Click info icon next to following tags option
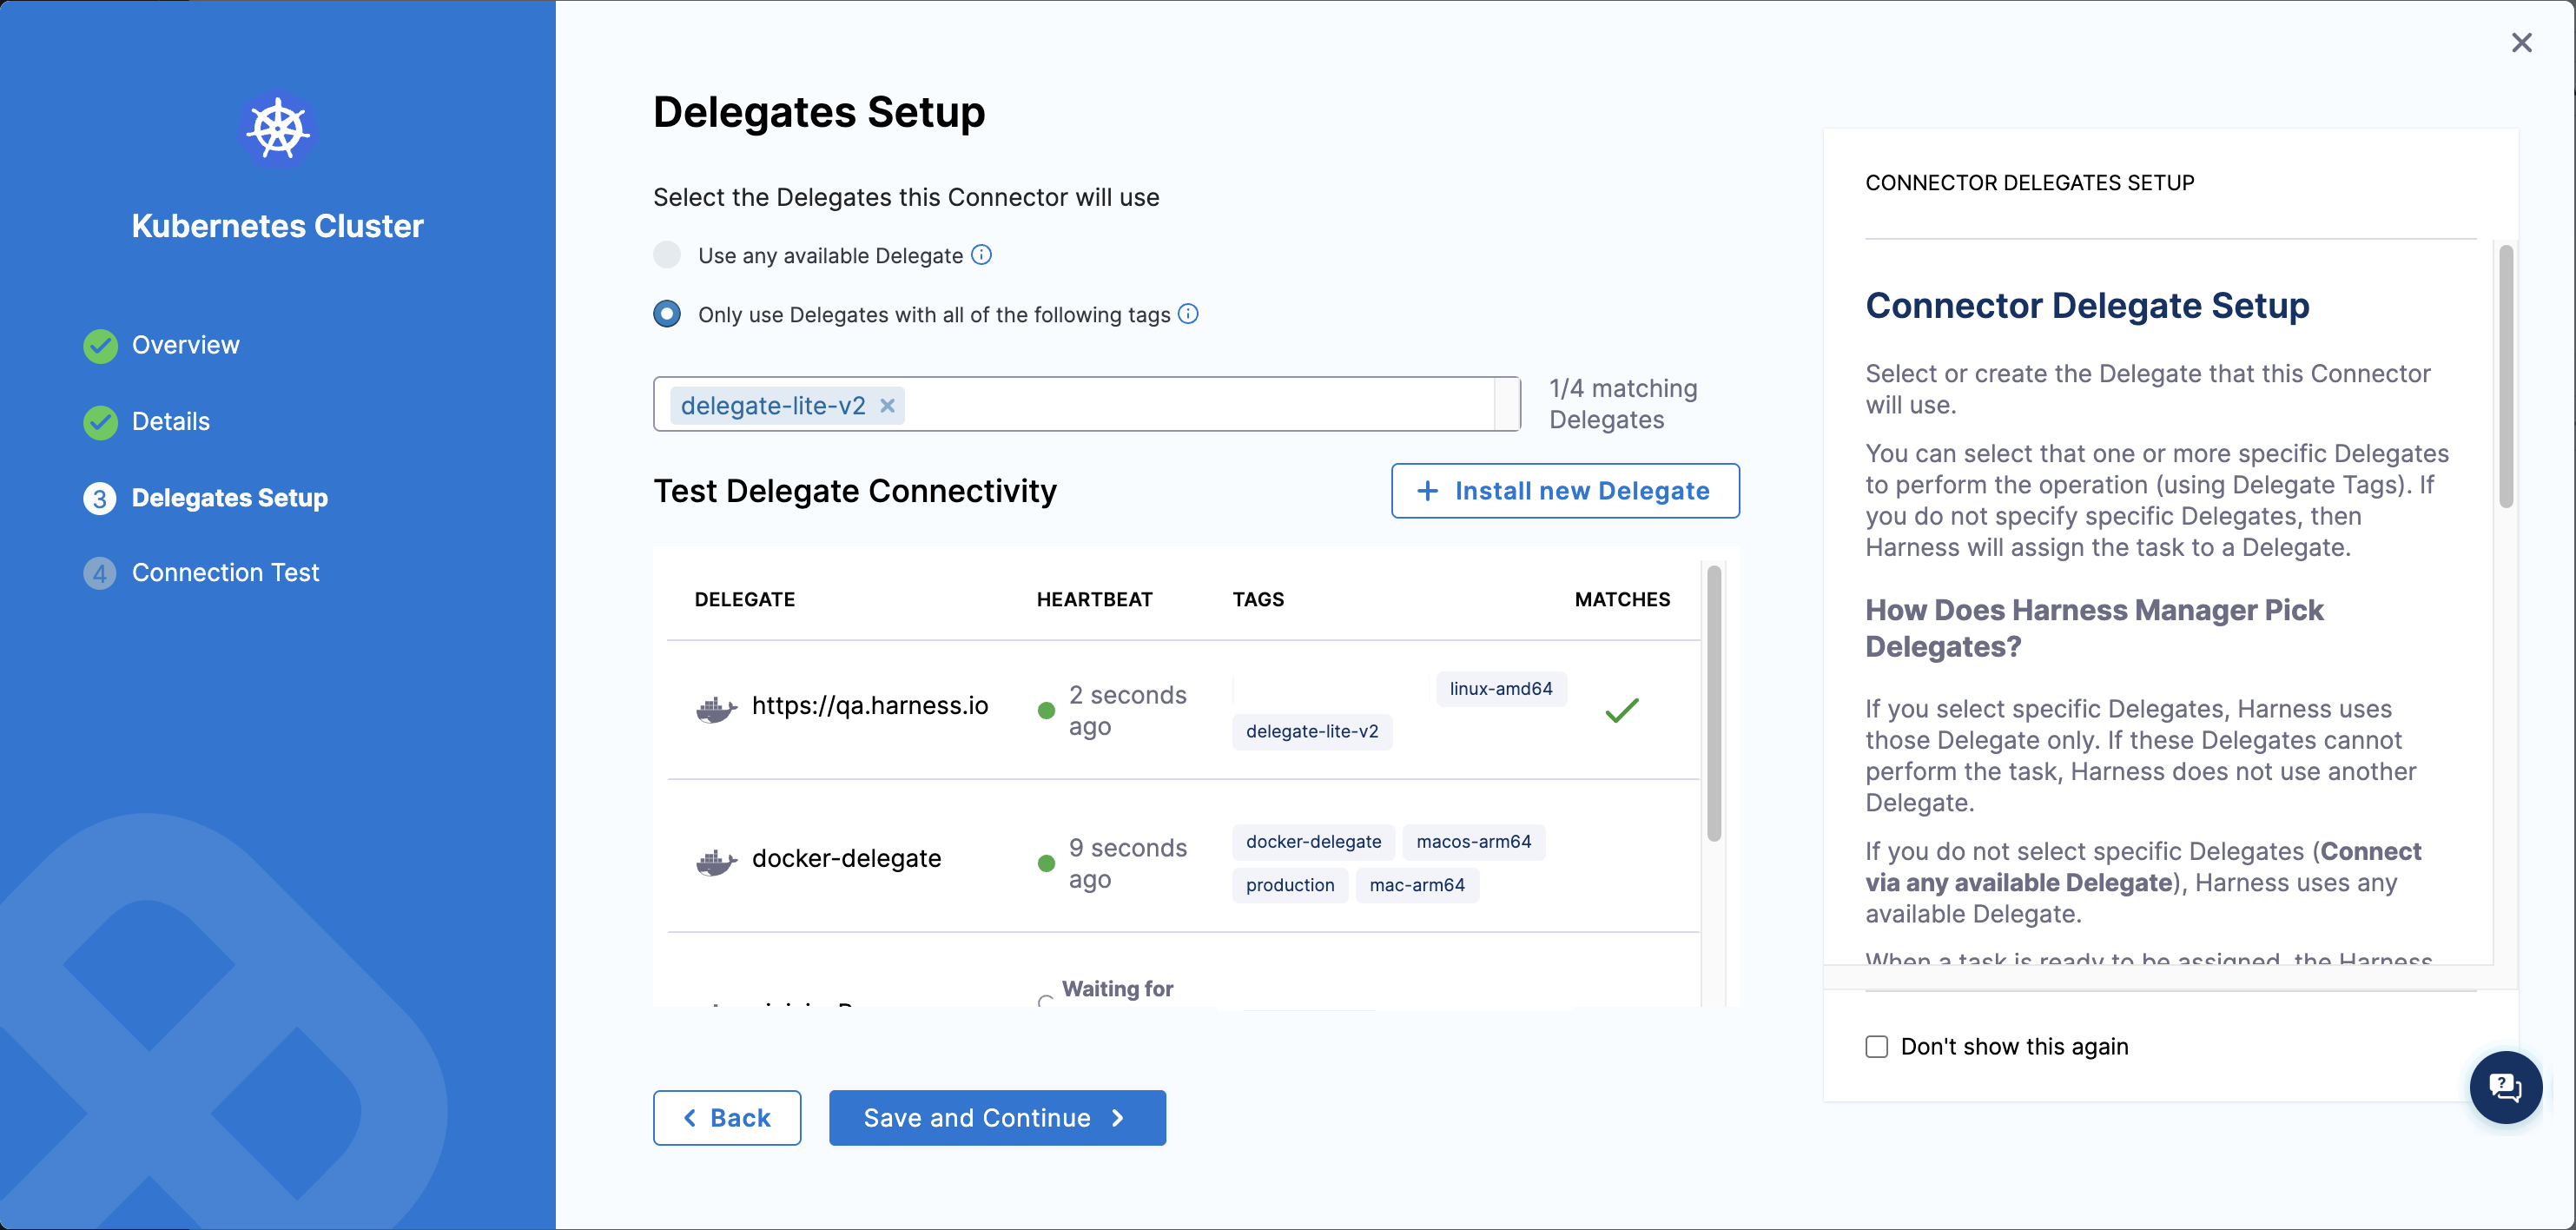2576x1230 pixels. 1188,314
